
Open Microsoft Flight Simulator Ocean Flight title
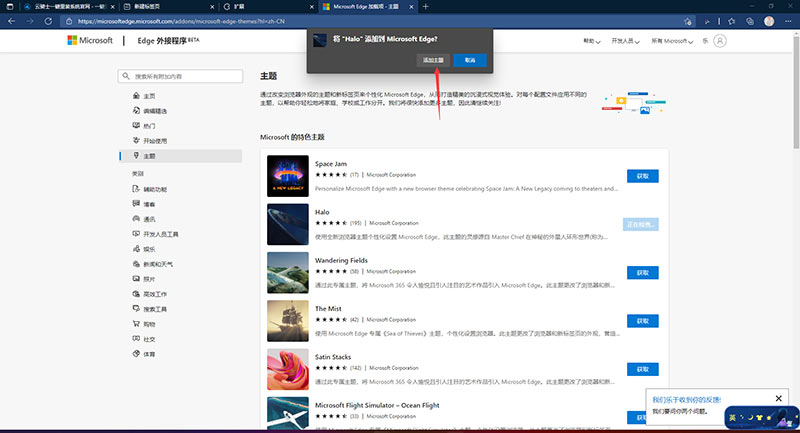(x=377, y=405)
